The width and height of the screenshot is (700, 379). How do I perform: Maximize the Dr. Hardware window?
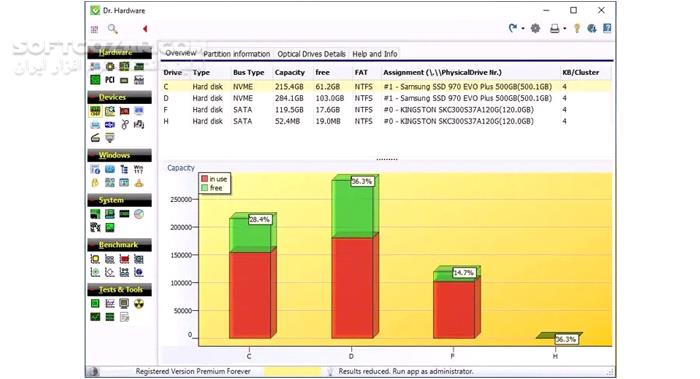click(573, 10)
